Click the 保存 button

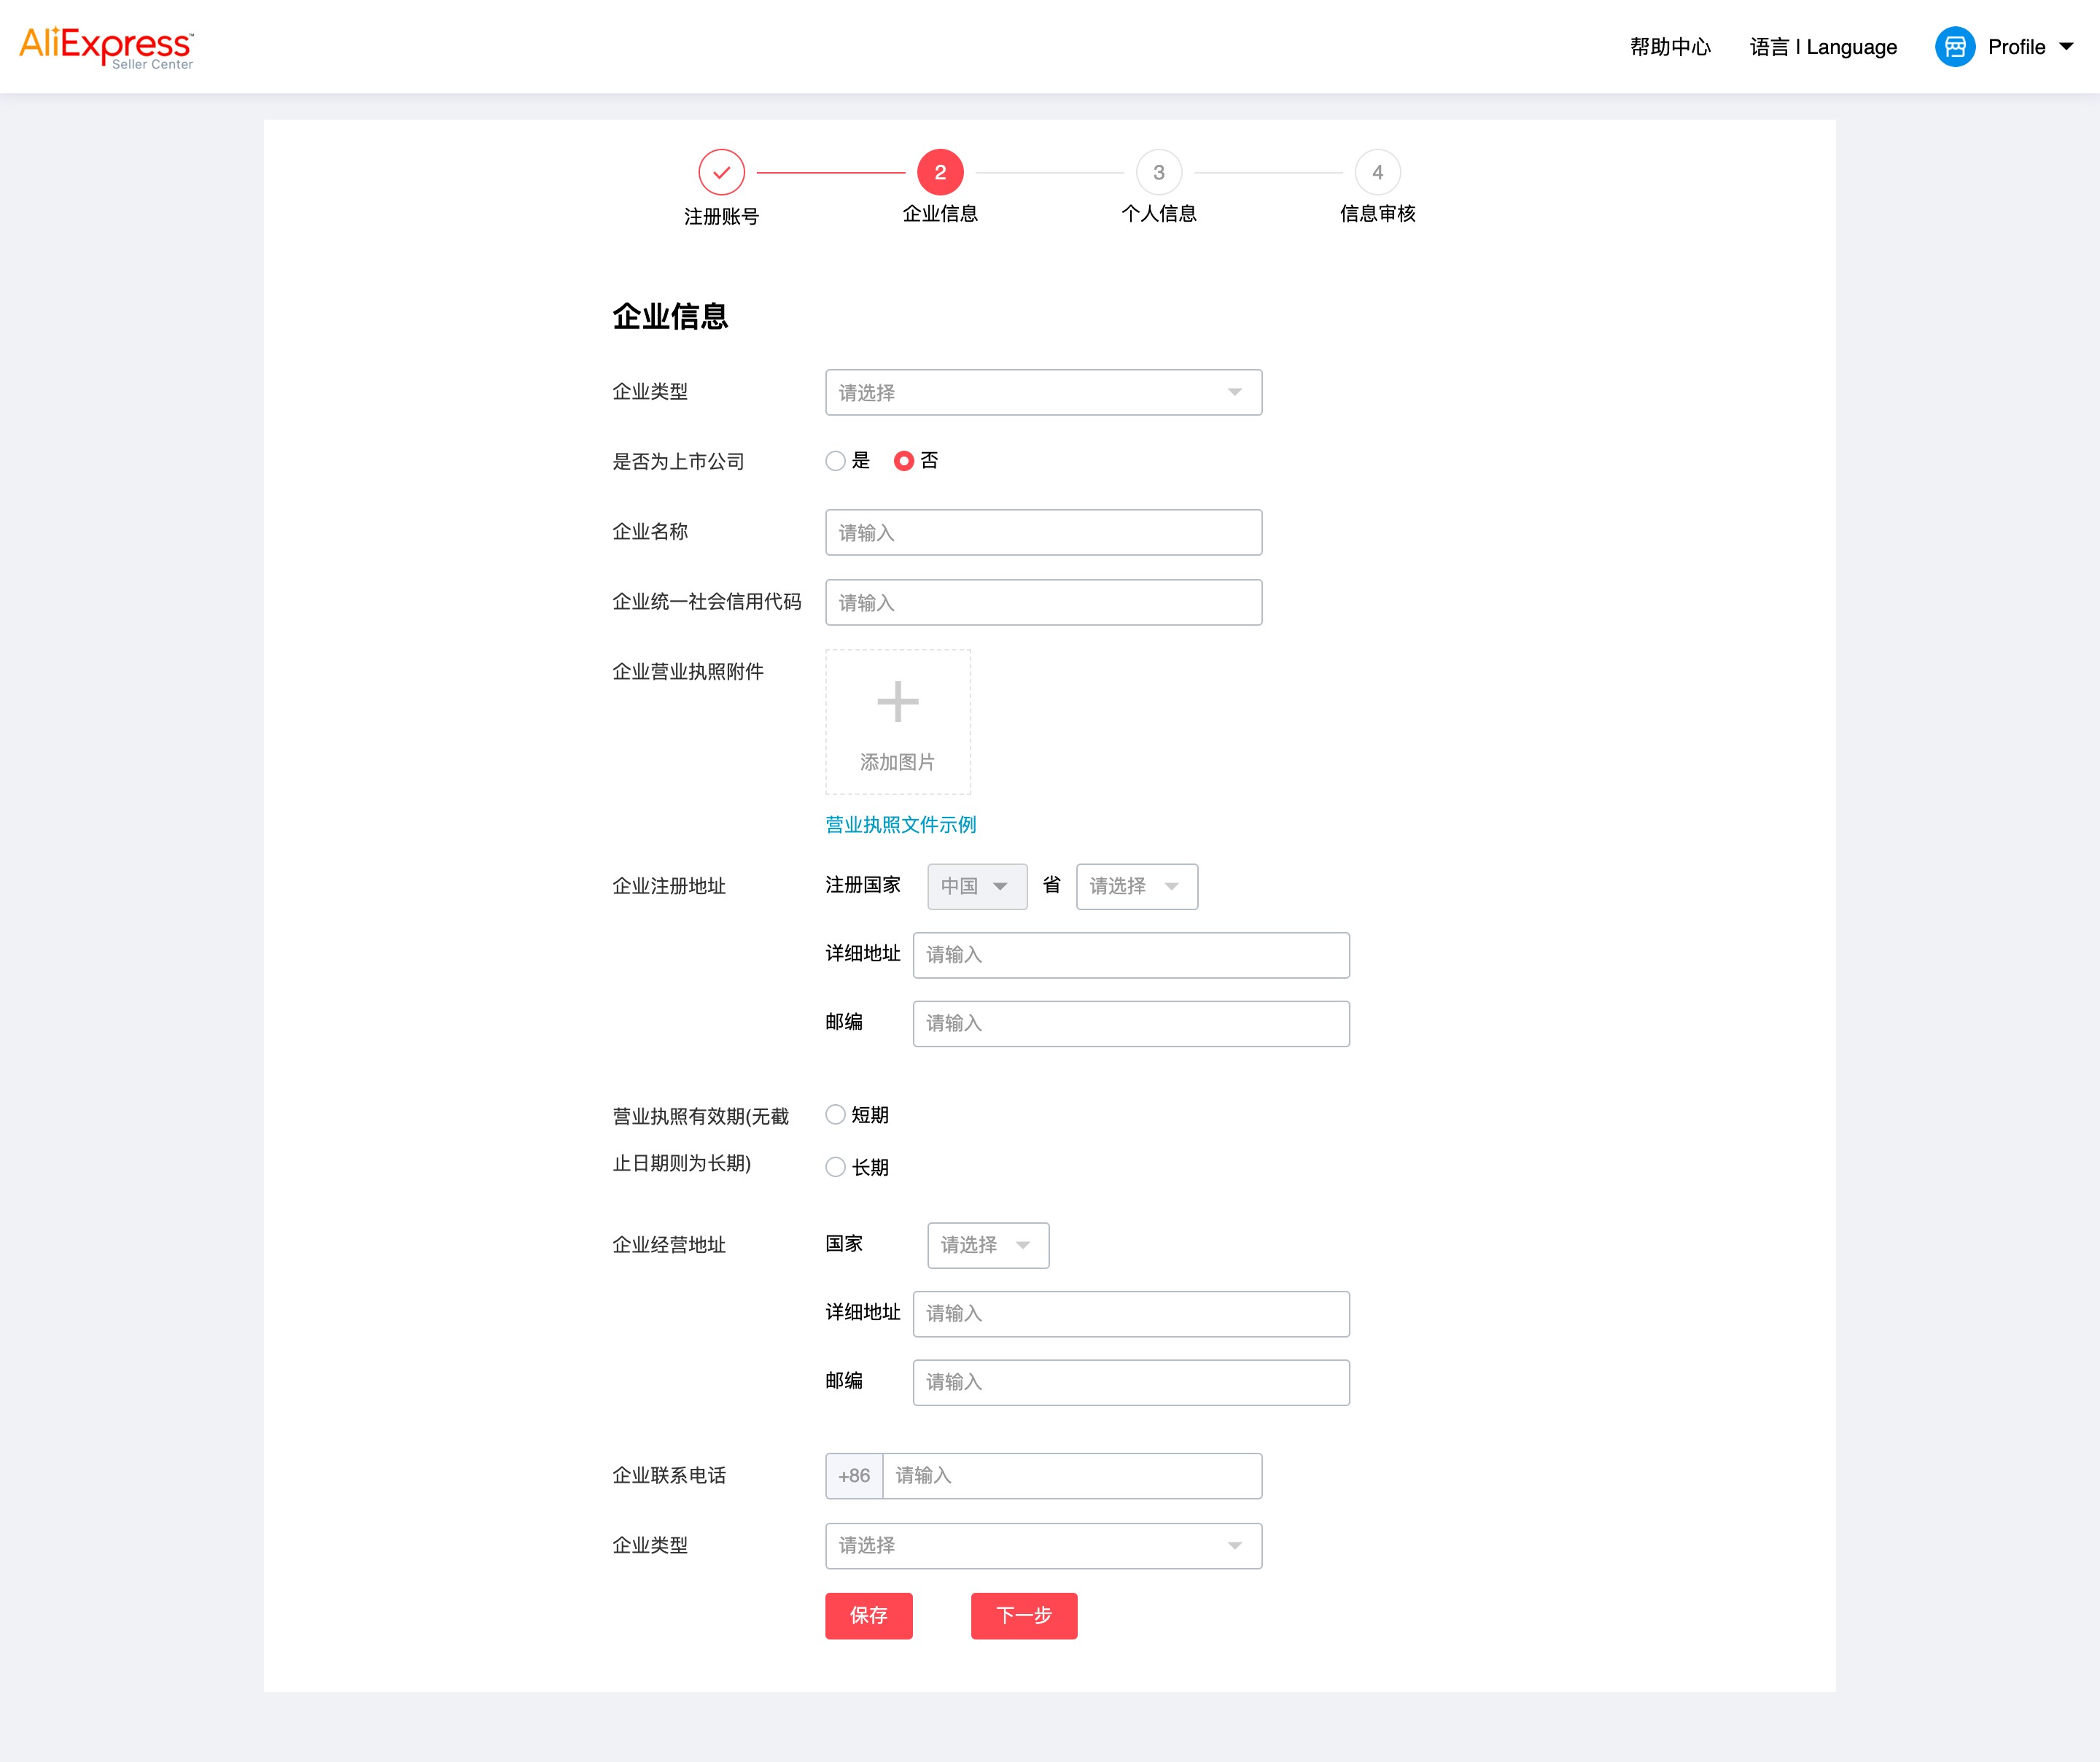[868, 1615]
